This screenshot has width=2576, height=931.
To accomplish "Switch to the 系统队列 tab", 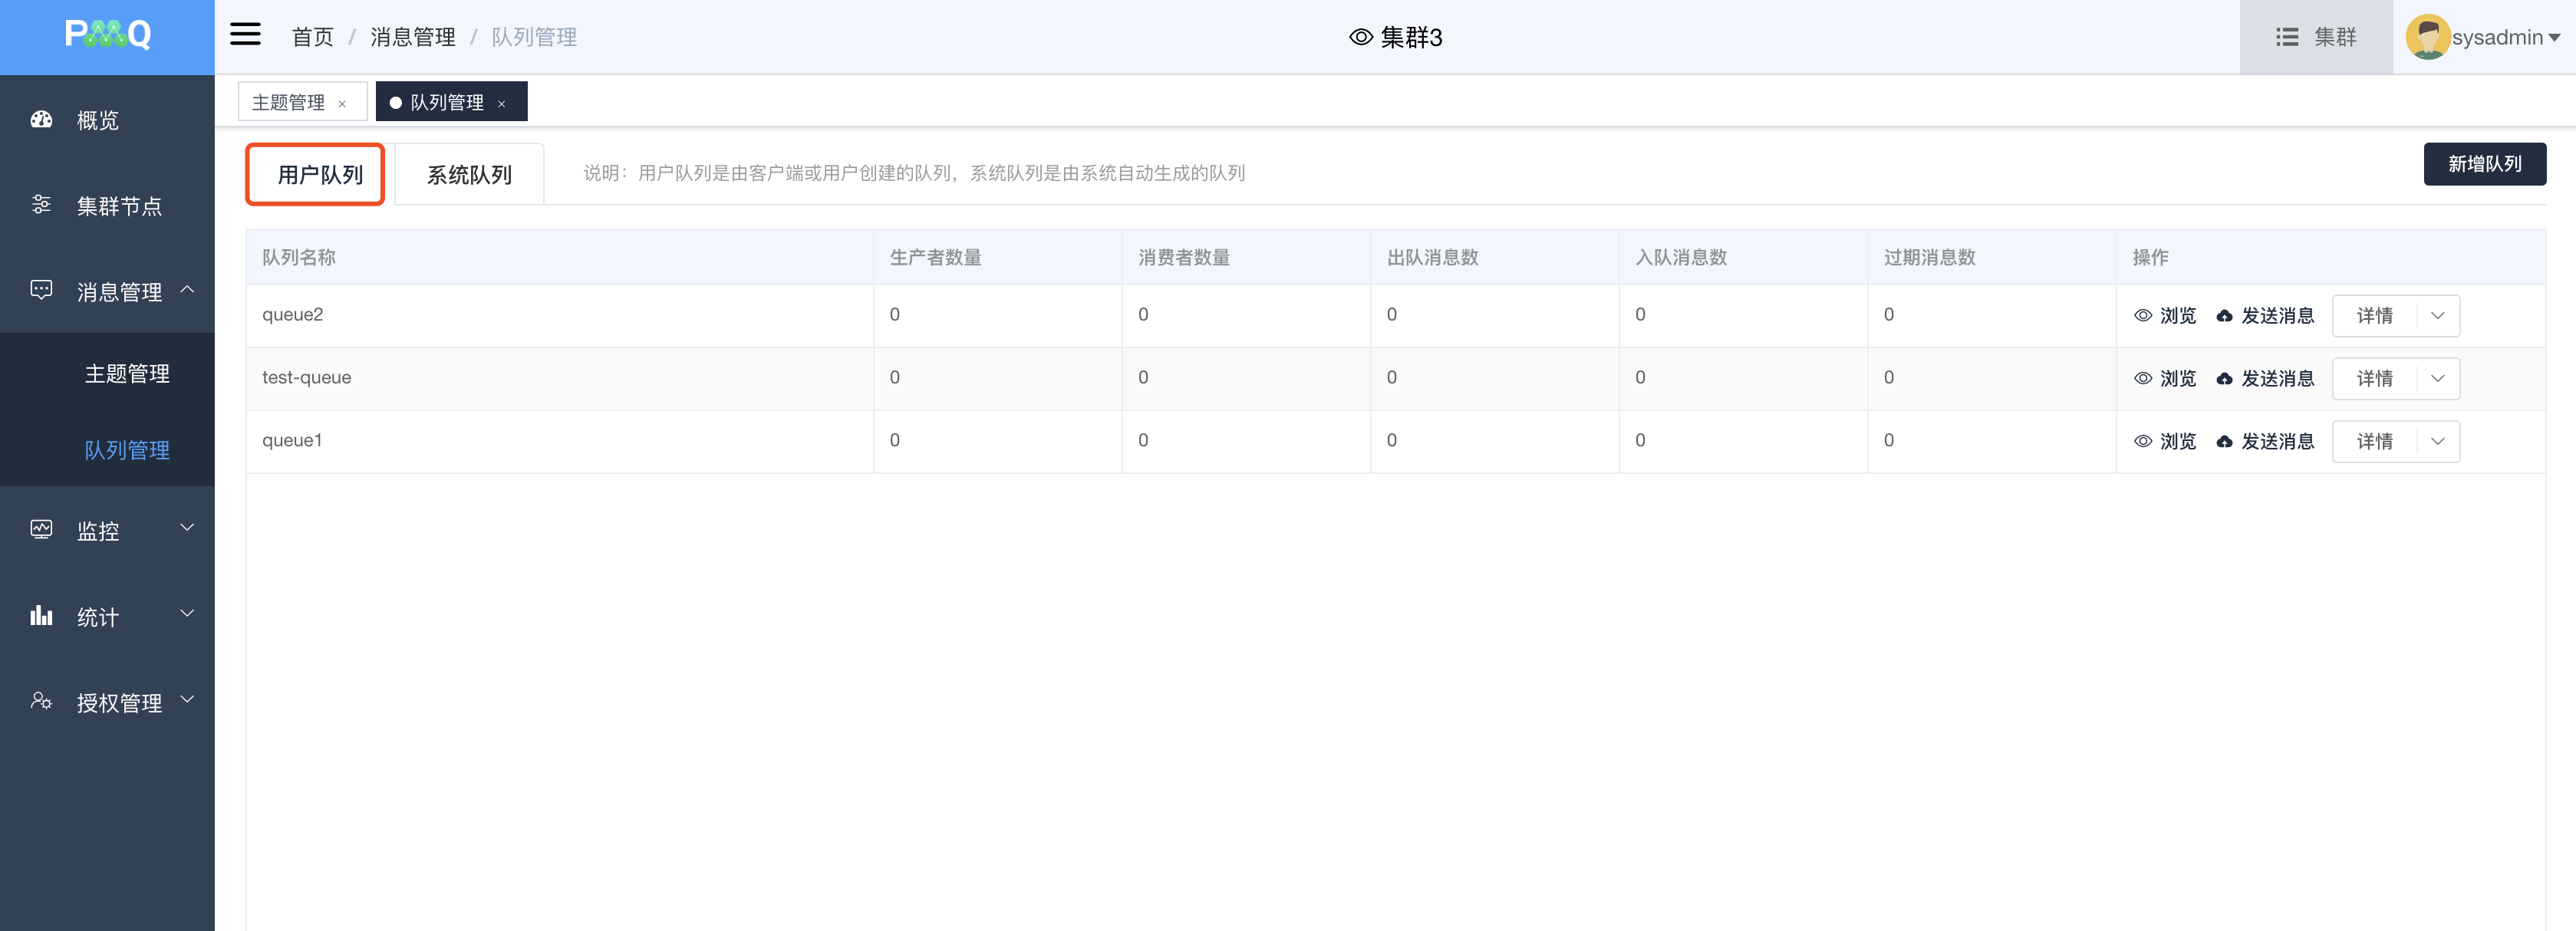I will coord(469,175).
